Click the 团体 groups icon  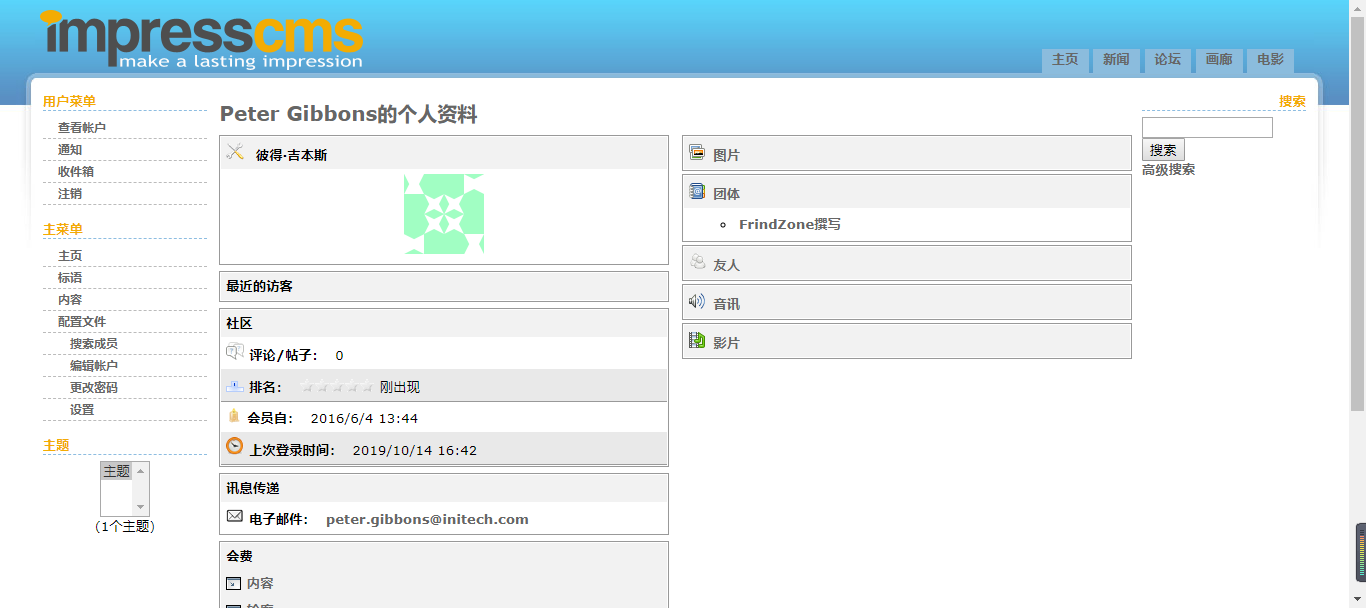tap(697, 192)
